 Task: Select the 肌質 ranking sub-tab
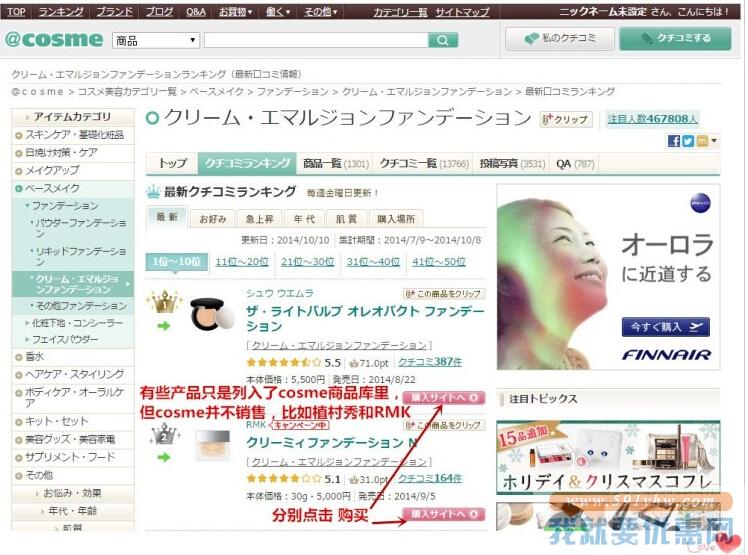pos(346,219)
